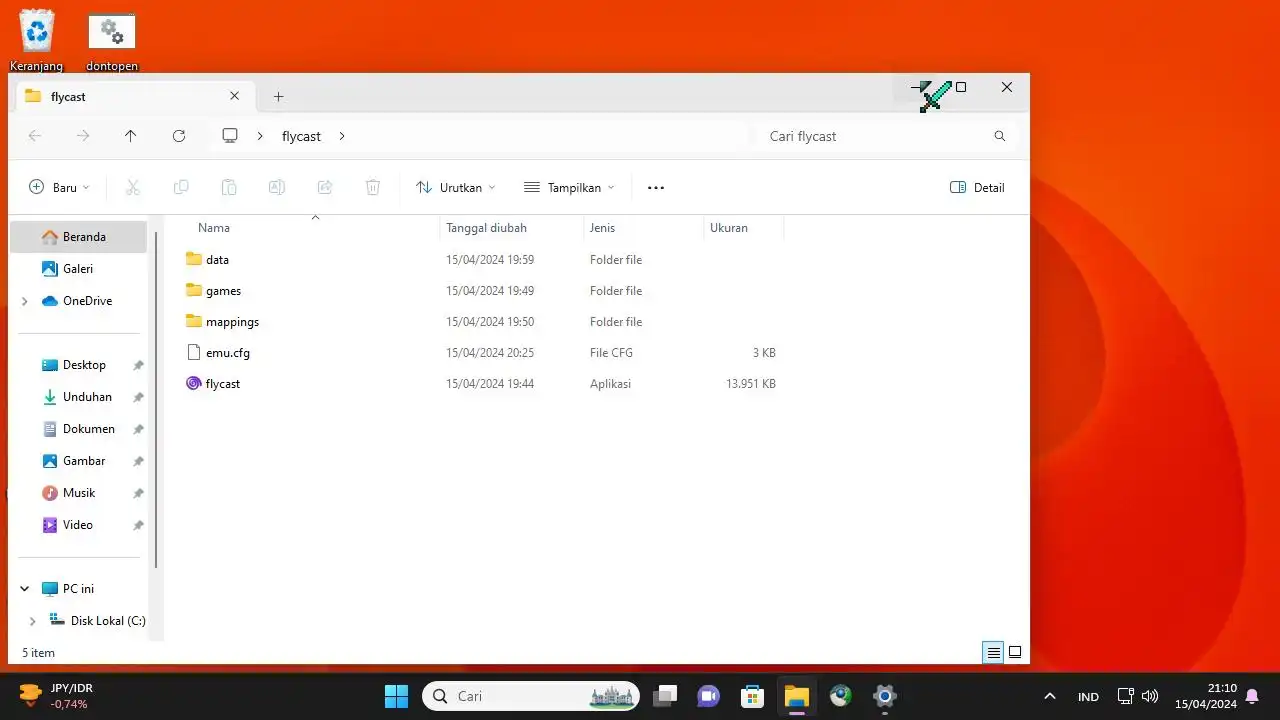Screen dimensions: 1280x720
Task: Add a new Explorer tab
Action: (x=279, y=96)
